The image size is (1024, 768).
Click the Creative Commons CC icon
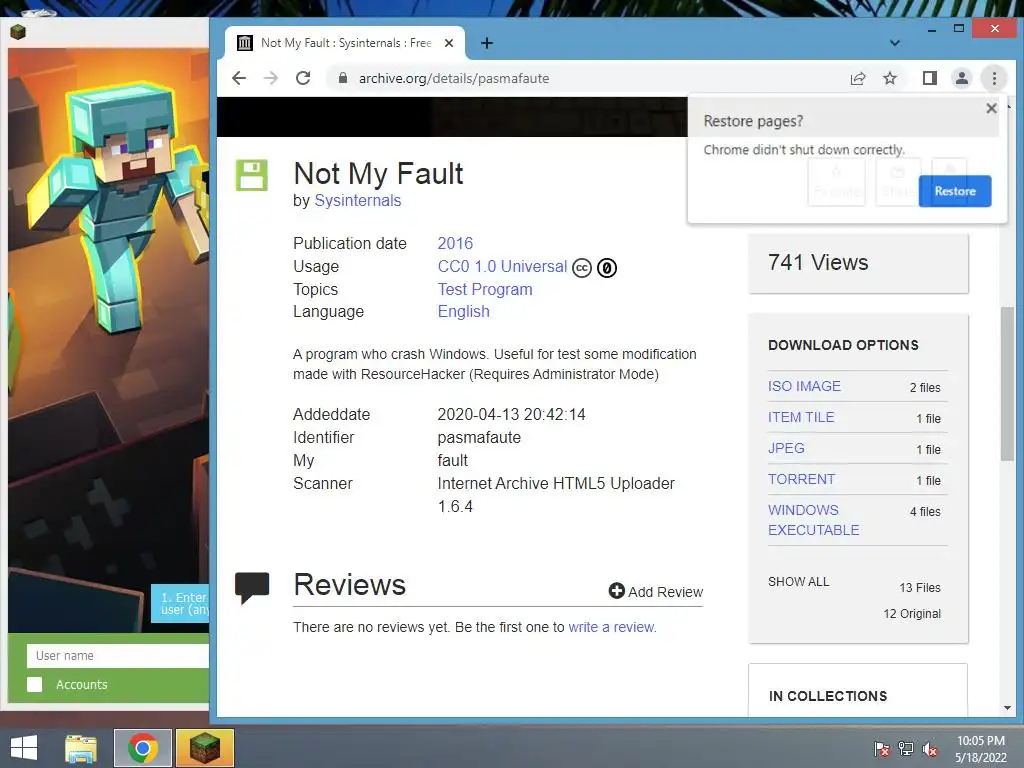click(582, 268)
